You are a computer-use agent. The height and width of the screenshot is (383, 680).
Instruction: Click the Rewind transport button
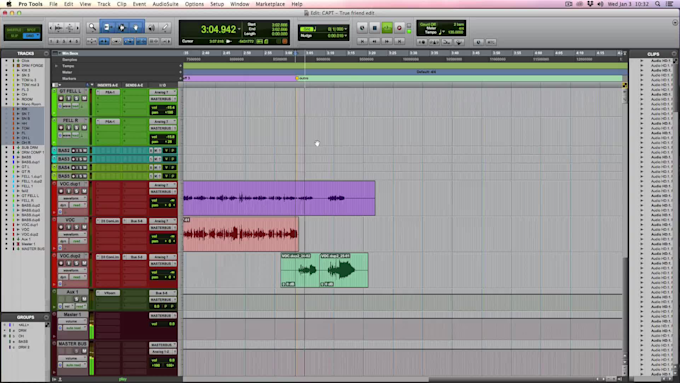pyautogui.click(x=375, y=41)
